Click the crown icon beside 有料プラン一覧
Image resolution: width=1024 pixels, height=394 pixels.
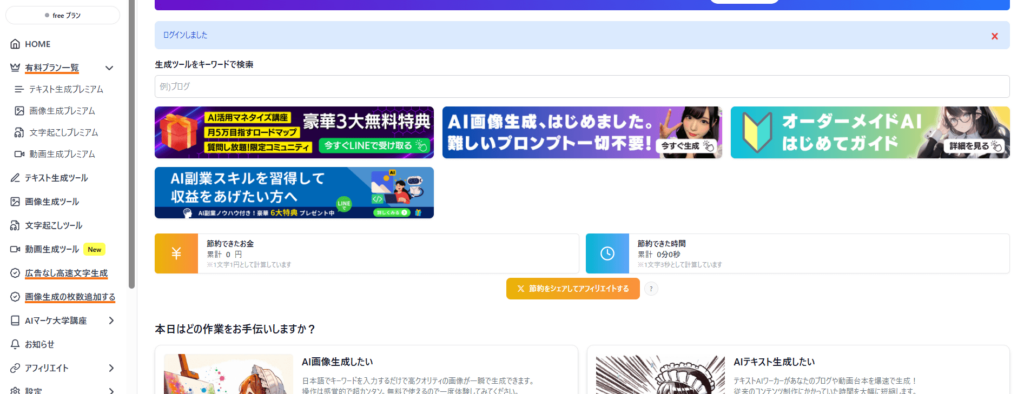(x=15, y=68)
